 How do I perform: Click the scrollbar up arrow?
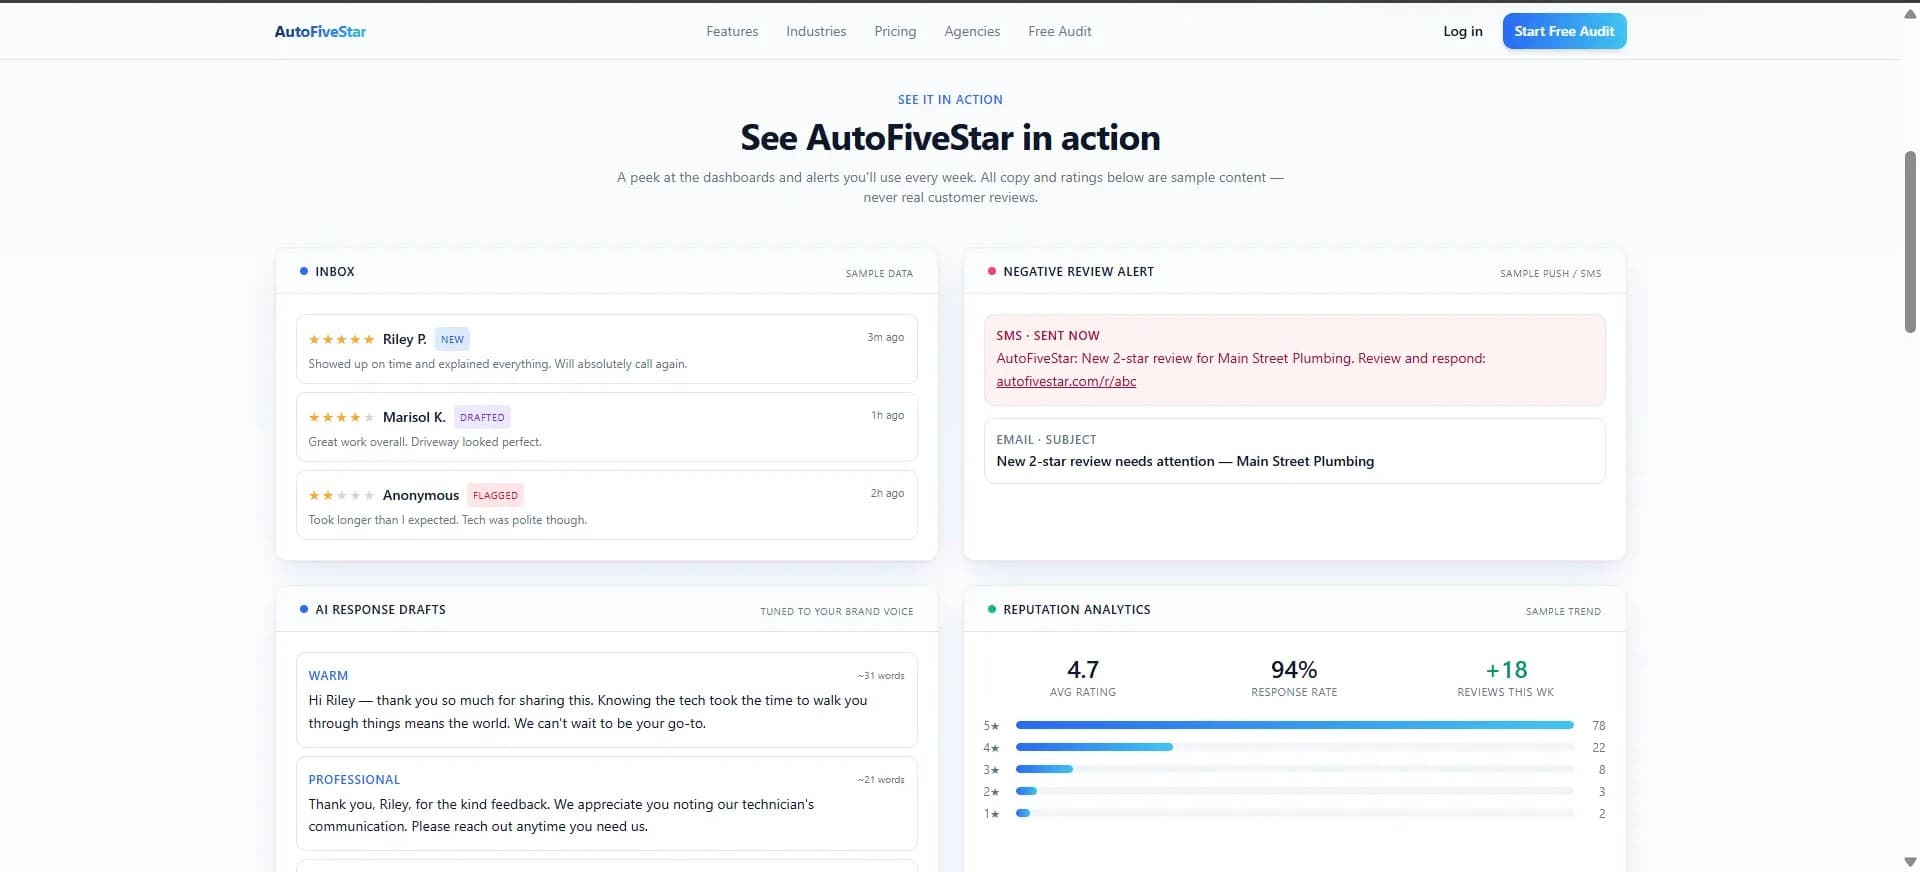(1910, 13)
